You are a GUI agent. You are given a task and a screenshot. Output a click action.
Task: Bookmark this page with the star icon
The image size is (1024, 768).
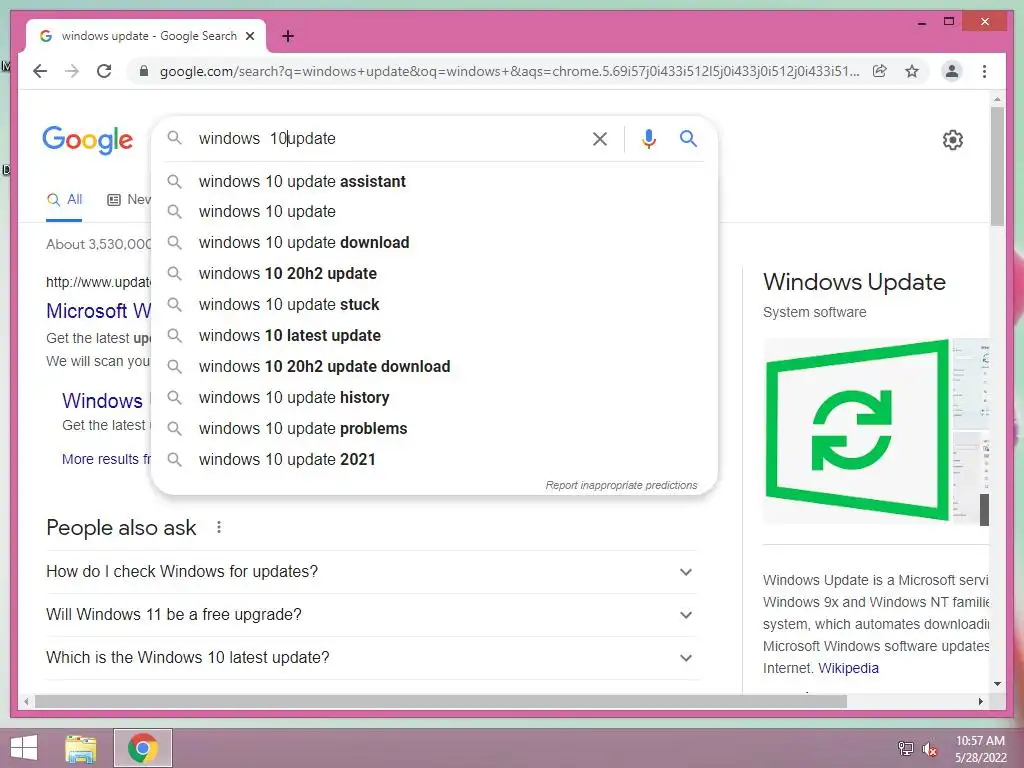coord(912,71)
